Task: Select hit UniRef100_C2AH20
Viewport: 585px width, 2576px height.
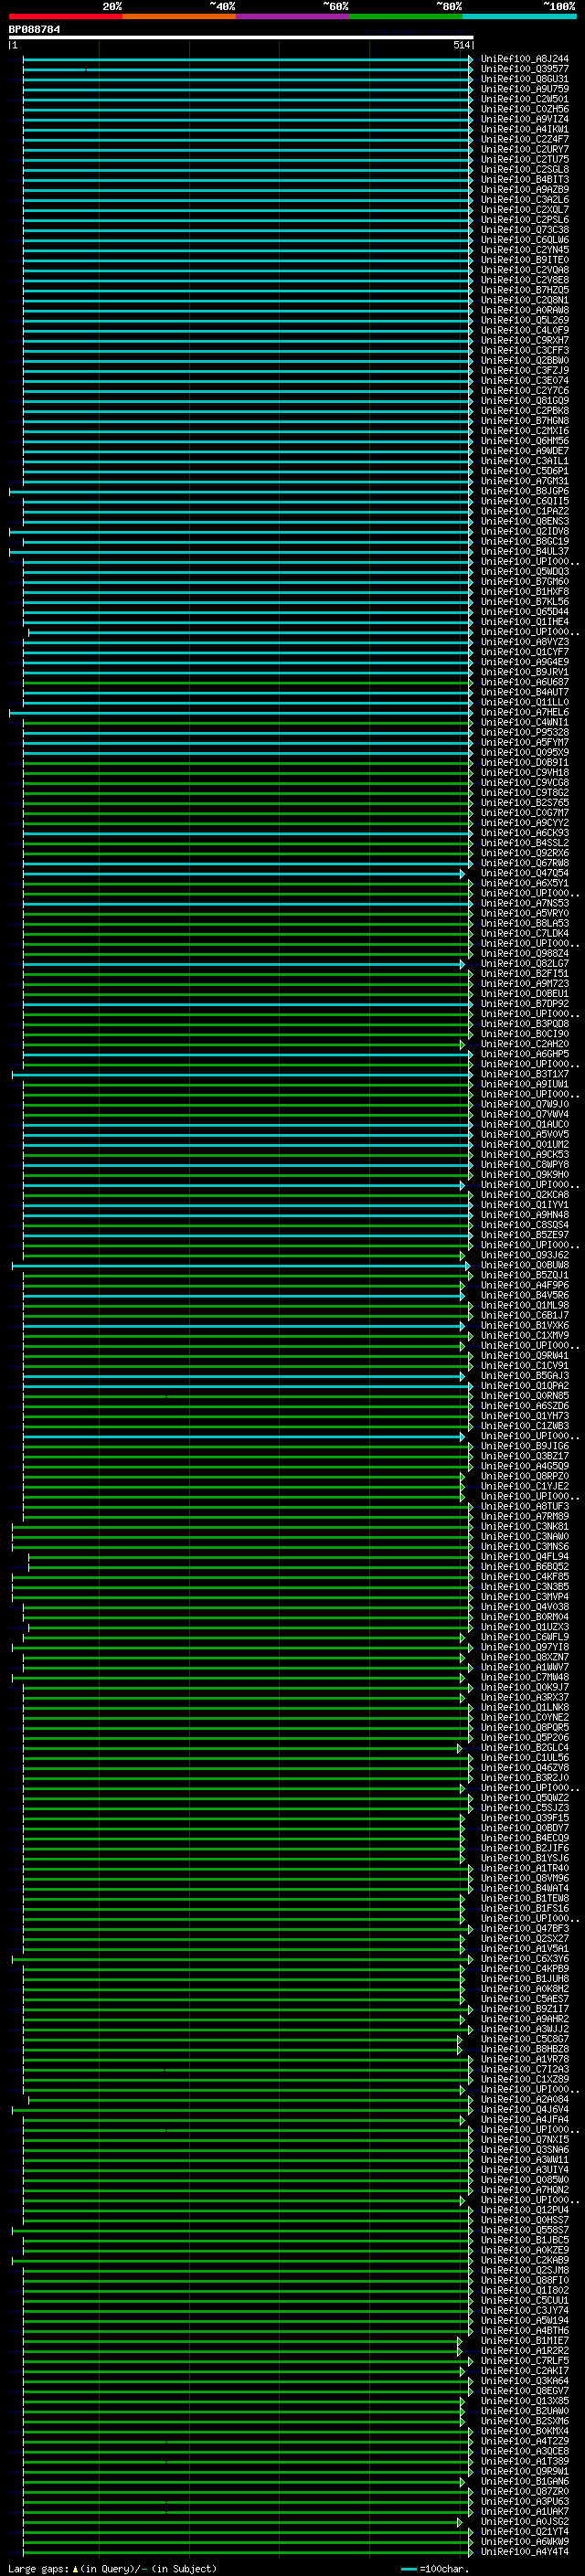Action: [x=525, y=1044]
